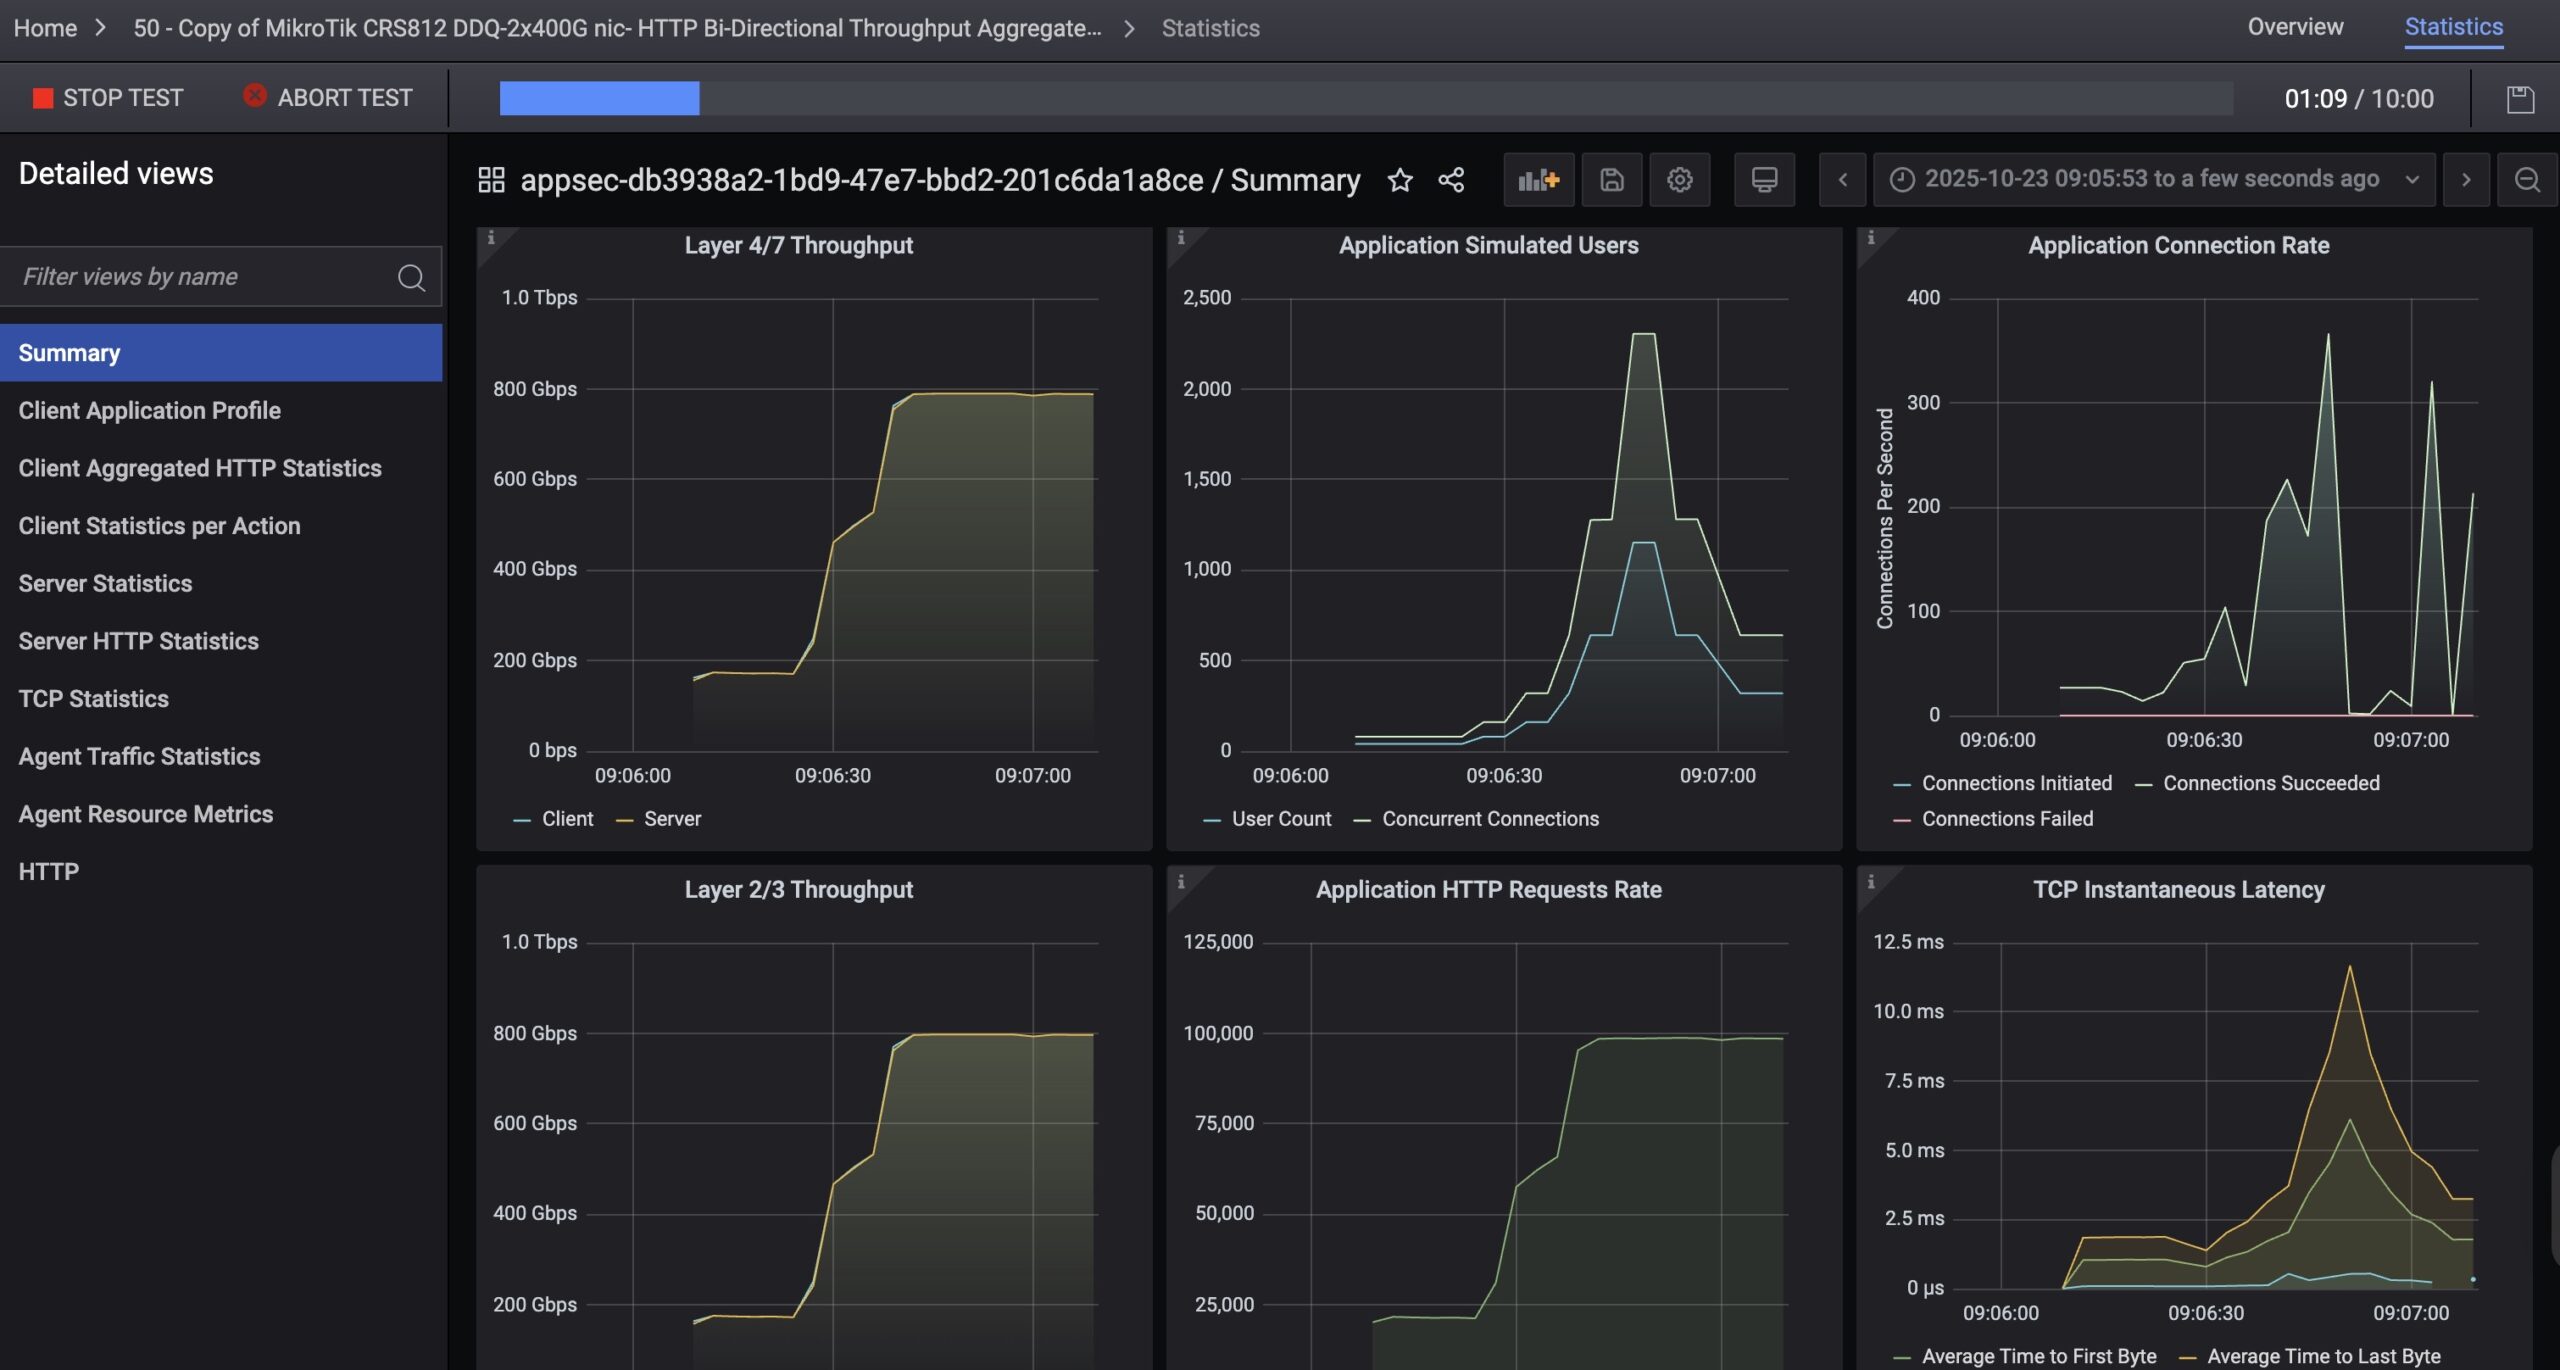Toggle the Connections Failed legend series

pos(2006,819)
